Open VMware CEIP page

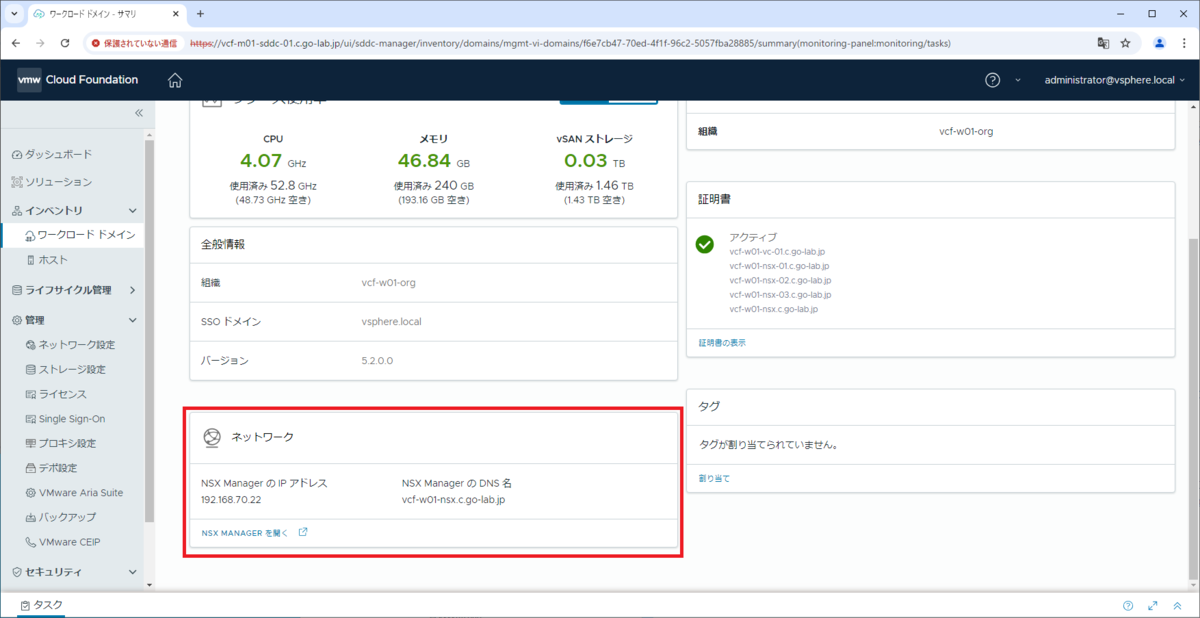70,542
